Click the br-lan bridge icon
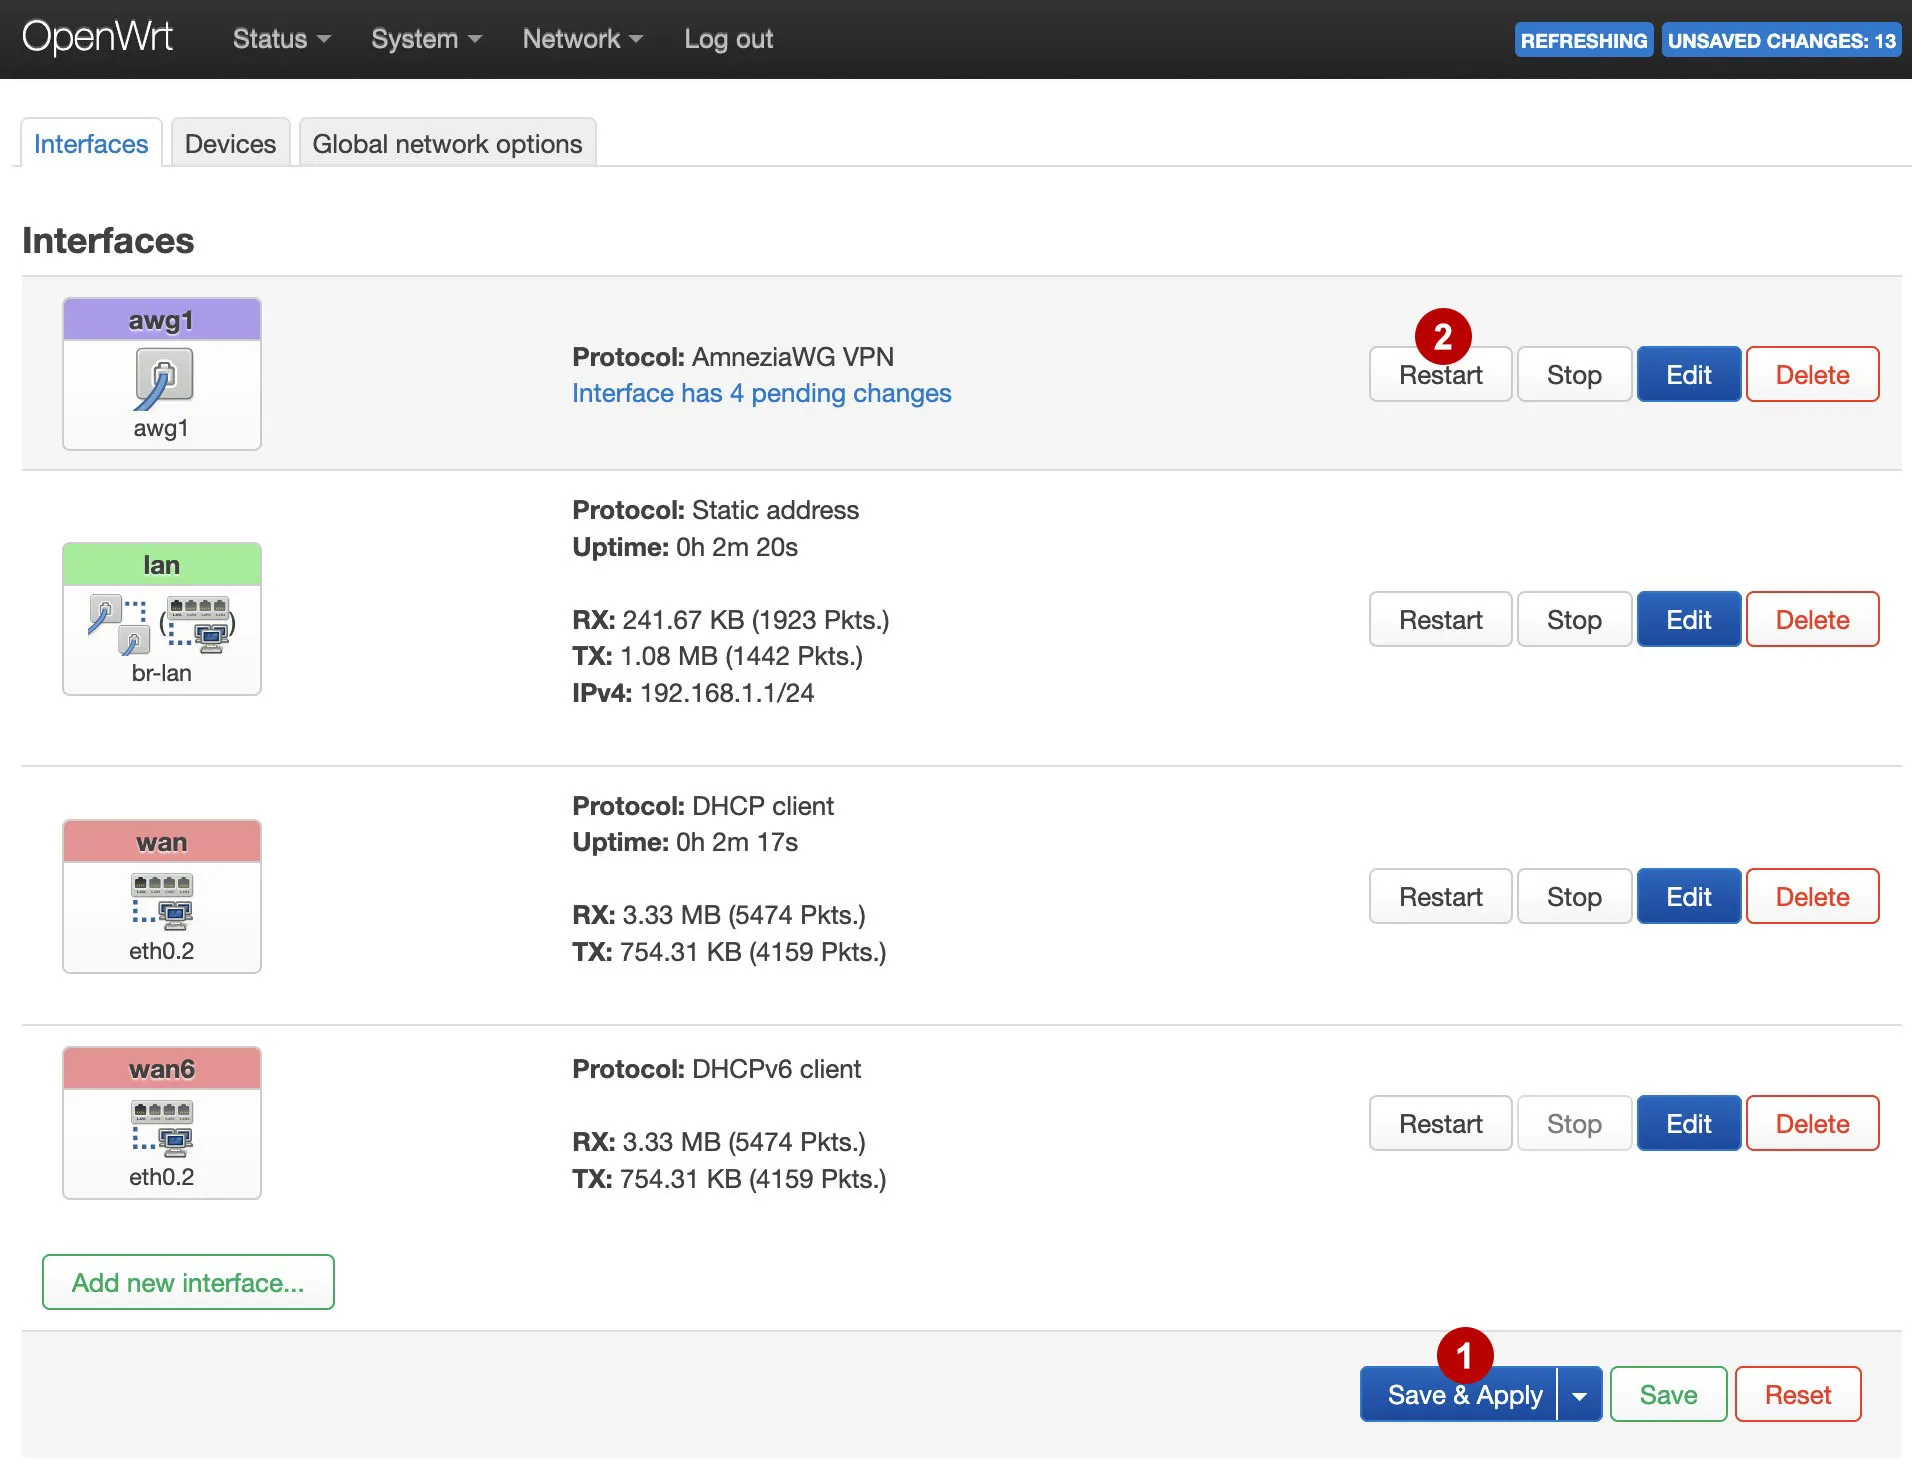Screen dimensions: 1912x1470 coord(161,620)
